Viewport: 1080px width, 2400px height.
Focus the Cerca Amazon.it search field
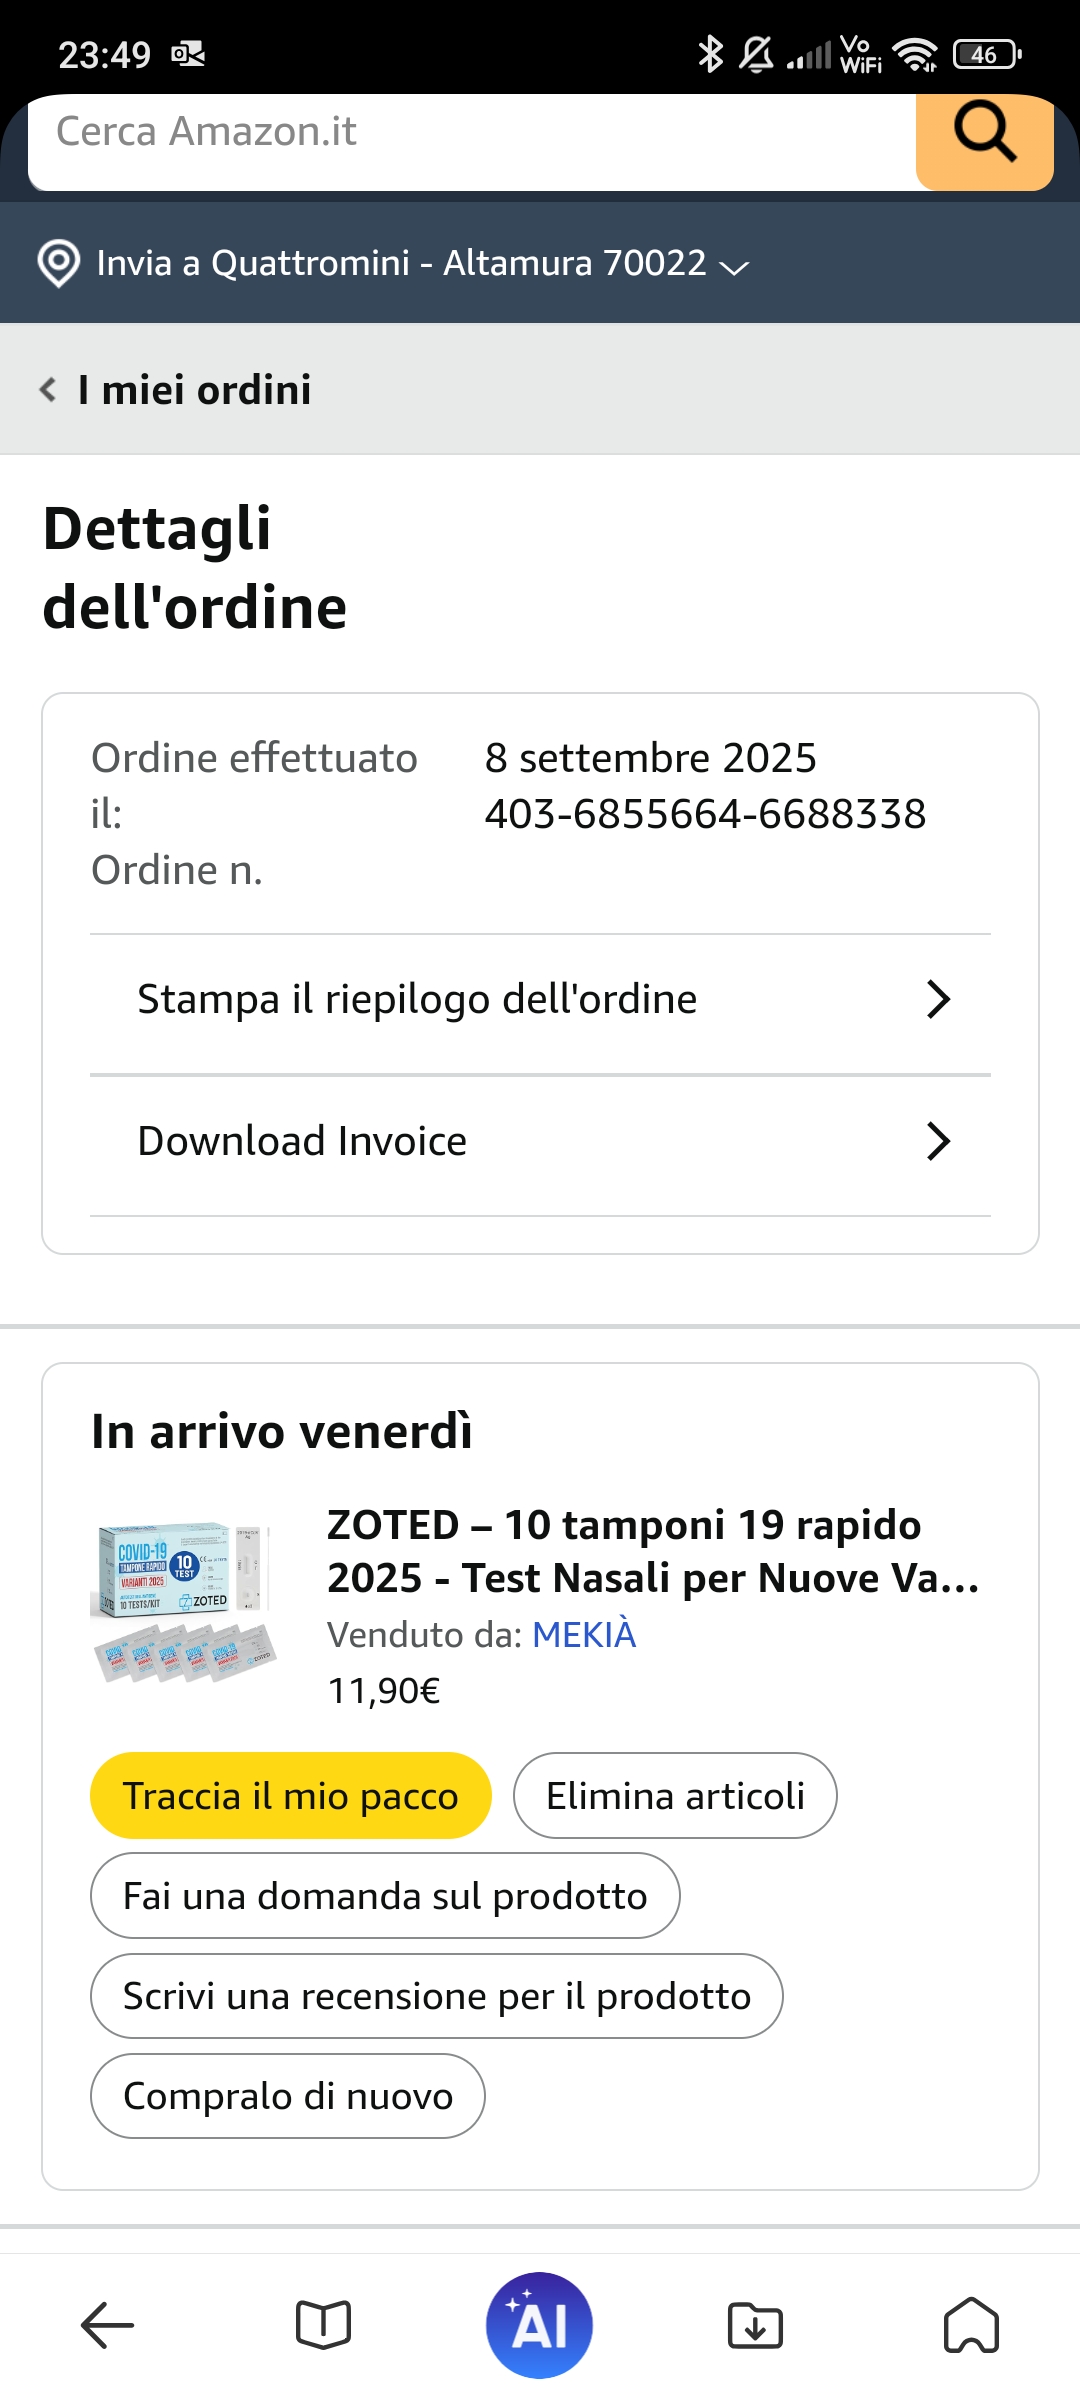click(x=470, y=133)
